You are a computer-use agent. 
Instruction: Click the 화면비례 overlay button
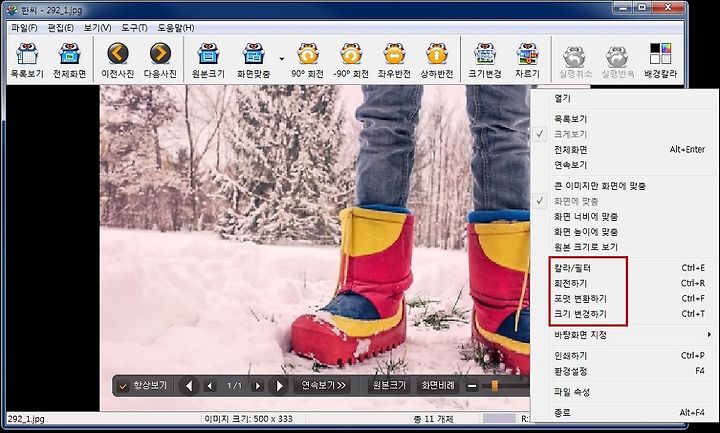(x=438, y=386)
